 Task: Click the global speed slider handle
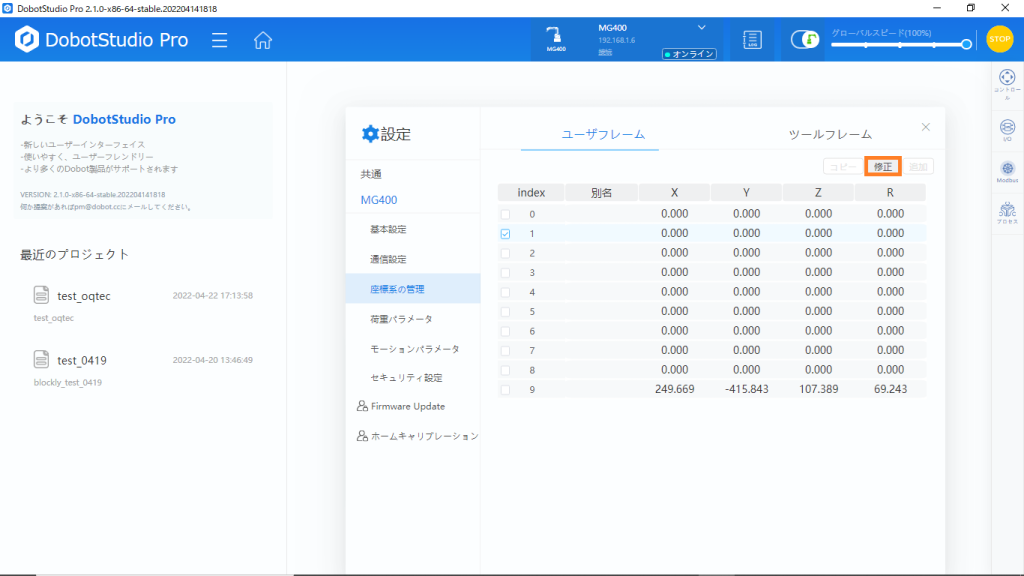click(966, 44)
